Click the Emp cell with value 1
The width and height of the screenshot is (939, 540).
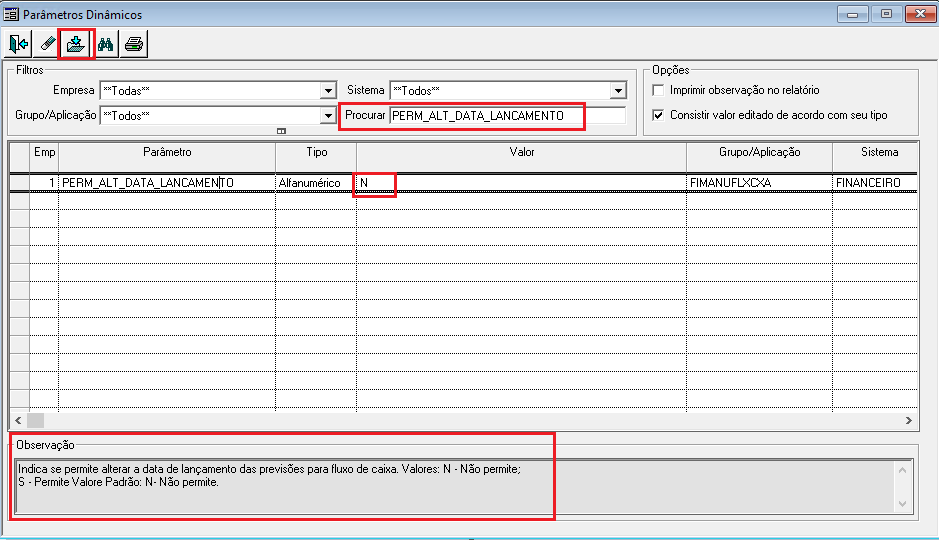tap(44, 183)
